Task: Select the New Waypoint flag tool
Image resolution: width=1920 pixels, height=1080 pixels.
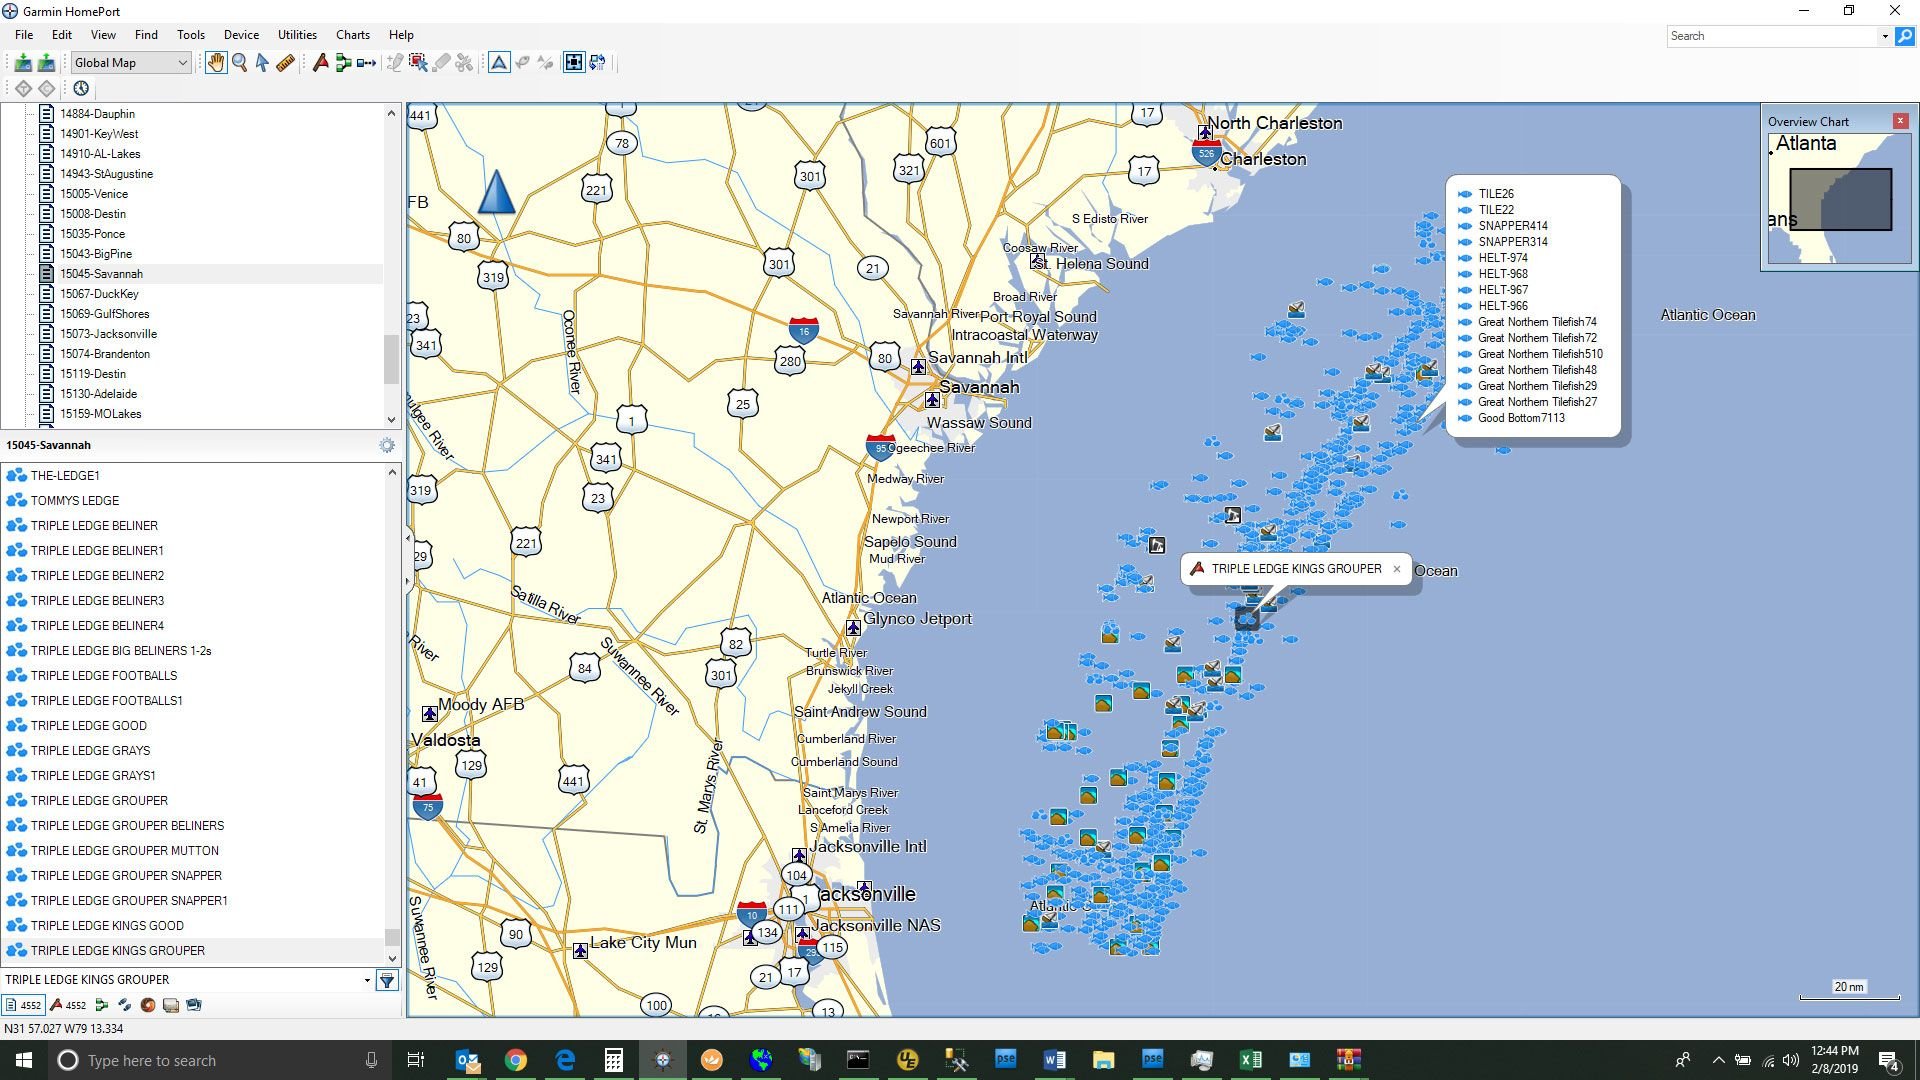Action: click(320, 63)
